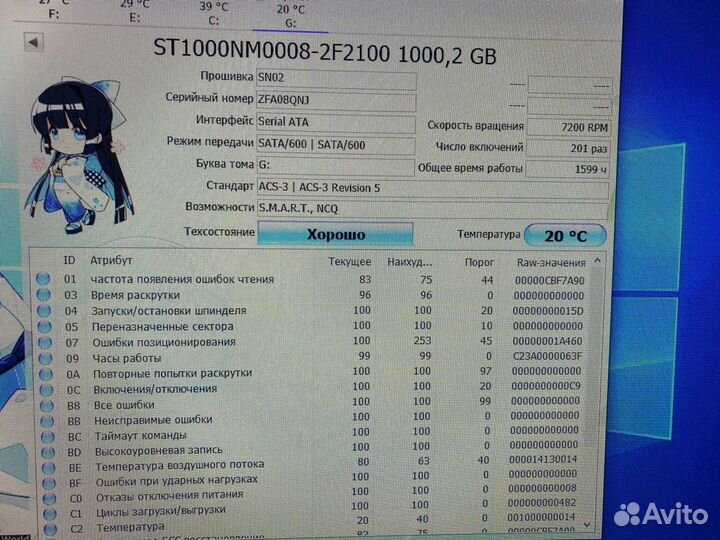The width and height of the screenshot is (720, 540).
Task: Click the Стандарт field ACS-3 Revision 5
Action: 433,189
